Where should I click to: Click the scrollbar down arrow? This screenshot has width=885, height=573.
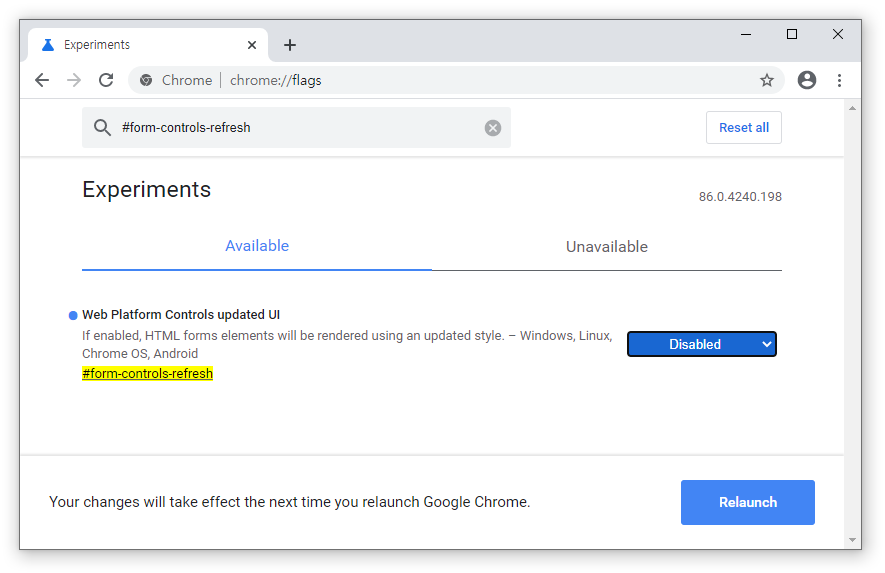pyautogui.click(x=852, y=540)
